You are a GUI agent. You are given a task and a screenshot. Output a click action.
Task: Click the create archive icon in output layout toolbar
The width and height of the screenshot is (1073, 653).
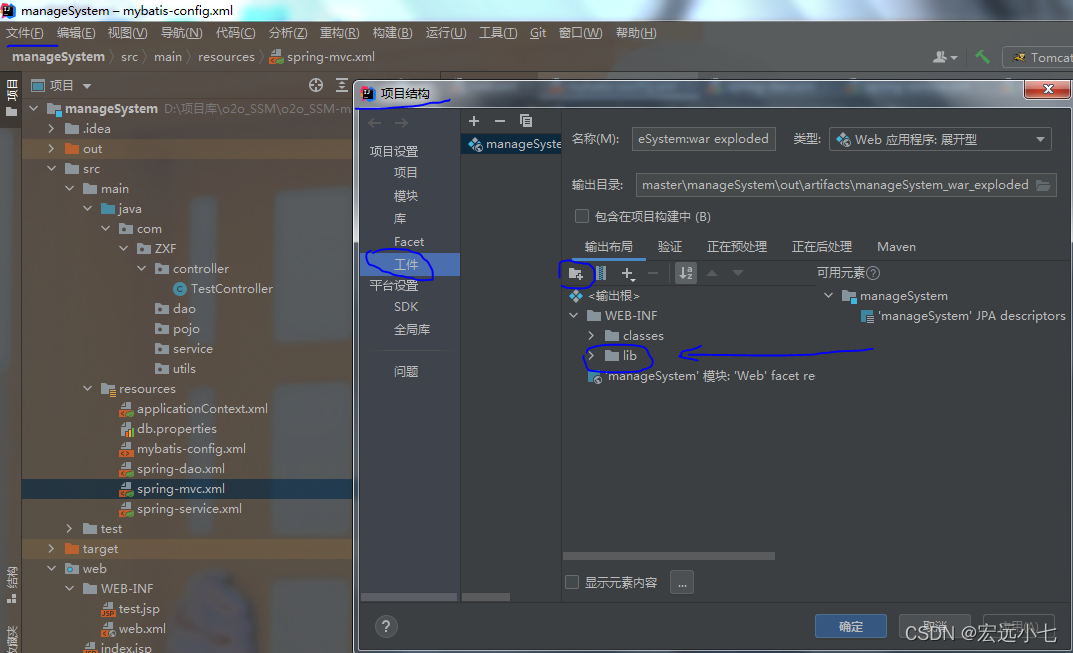[x=601, y=273]
